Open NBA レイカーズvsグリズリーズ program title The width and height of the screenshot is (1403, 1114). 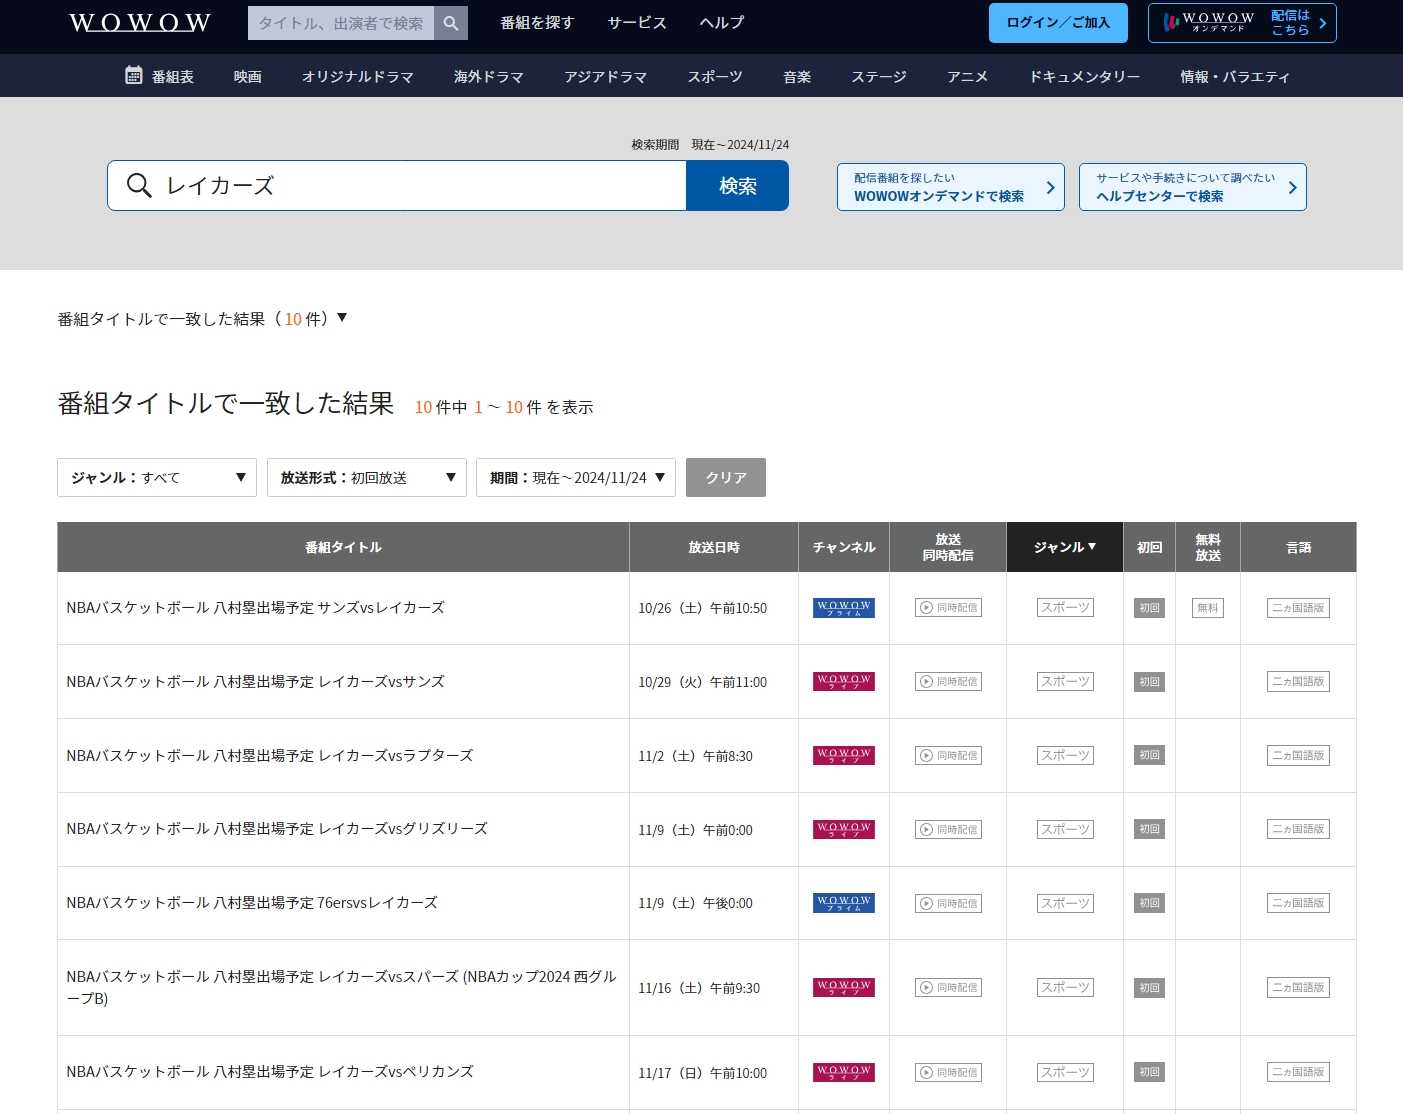277,829
